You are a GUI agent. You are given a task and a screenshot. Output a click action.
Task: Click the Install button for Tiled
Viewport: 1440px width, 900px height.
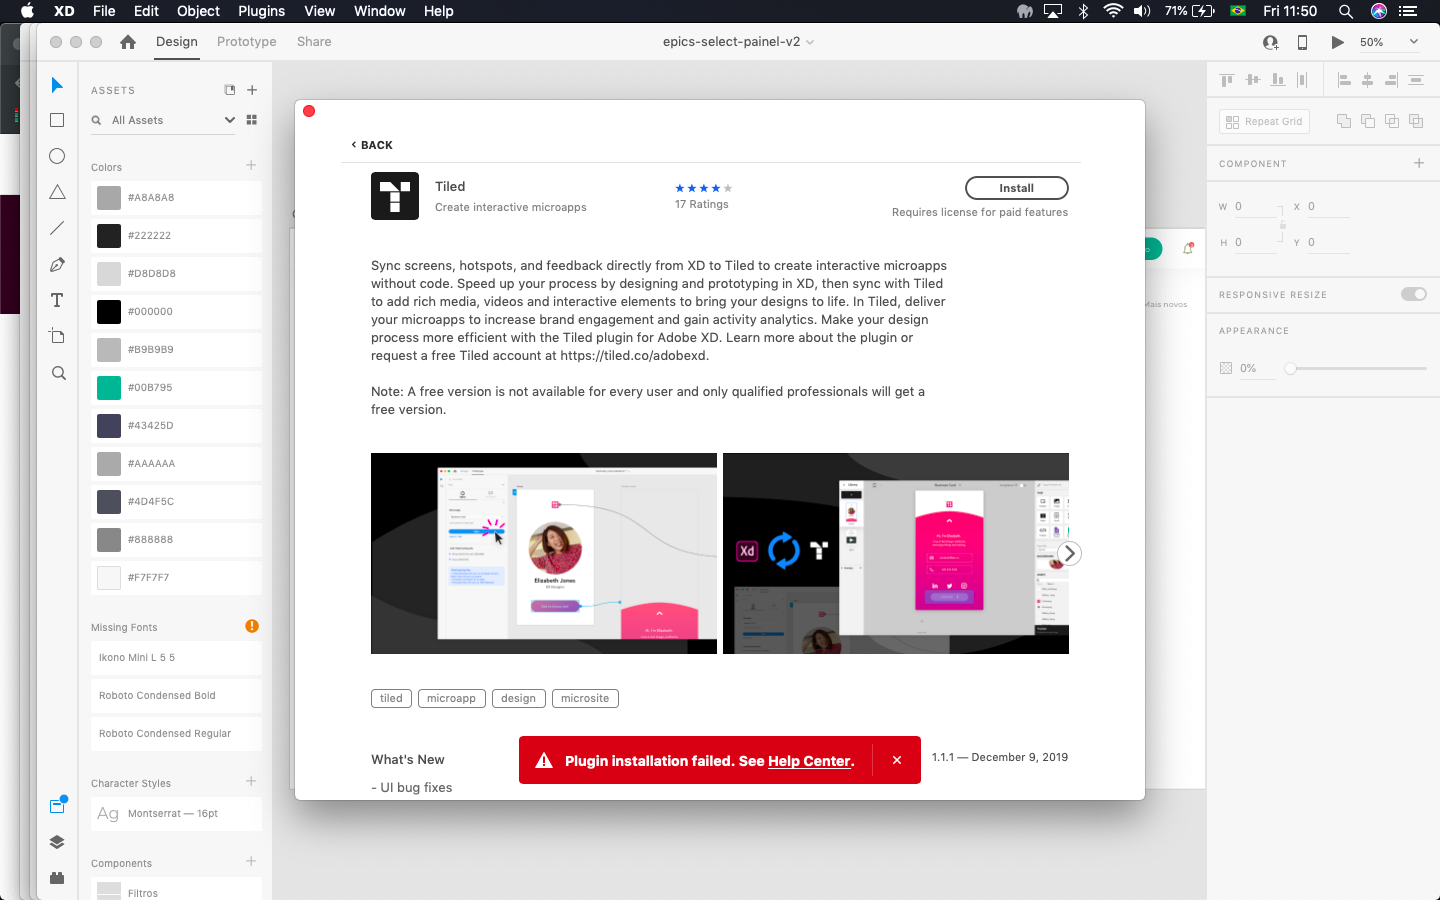pyautogui.click(x=1016, y=188)
